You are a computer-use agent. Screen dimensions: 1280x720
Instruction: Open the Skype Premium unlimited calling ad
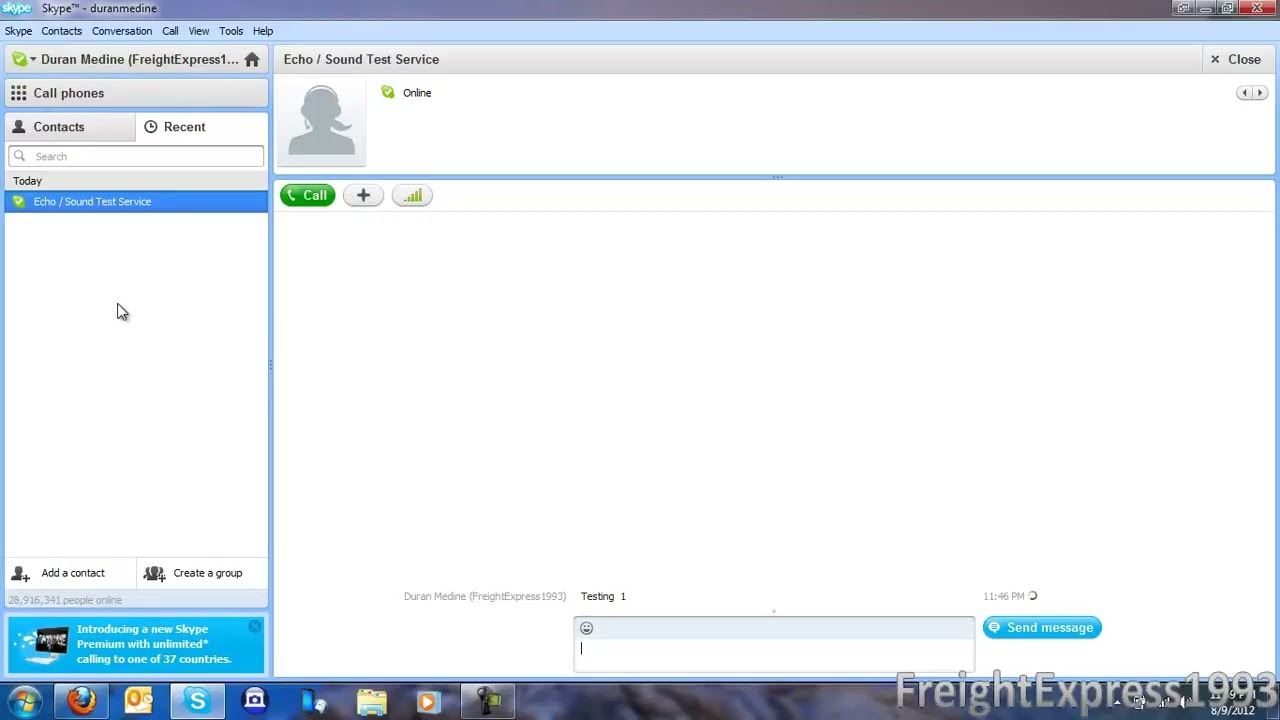click(x=137, y=644)
